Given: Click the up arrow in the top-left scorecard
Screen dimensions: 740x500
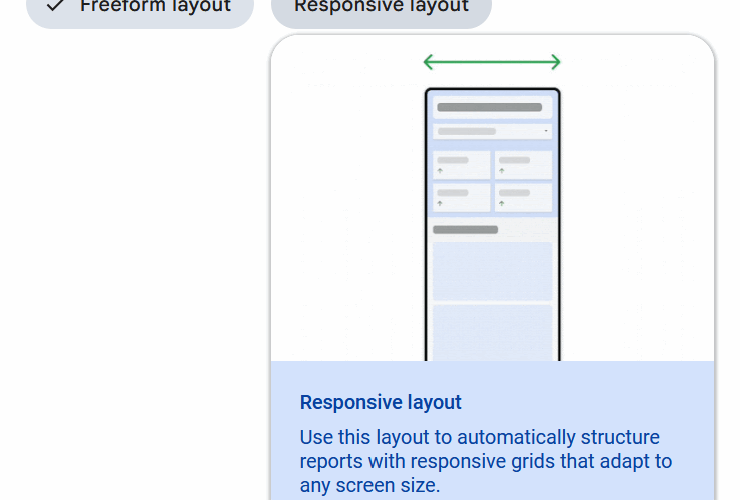Looking at the screenshot, I should coord(440,171).
